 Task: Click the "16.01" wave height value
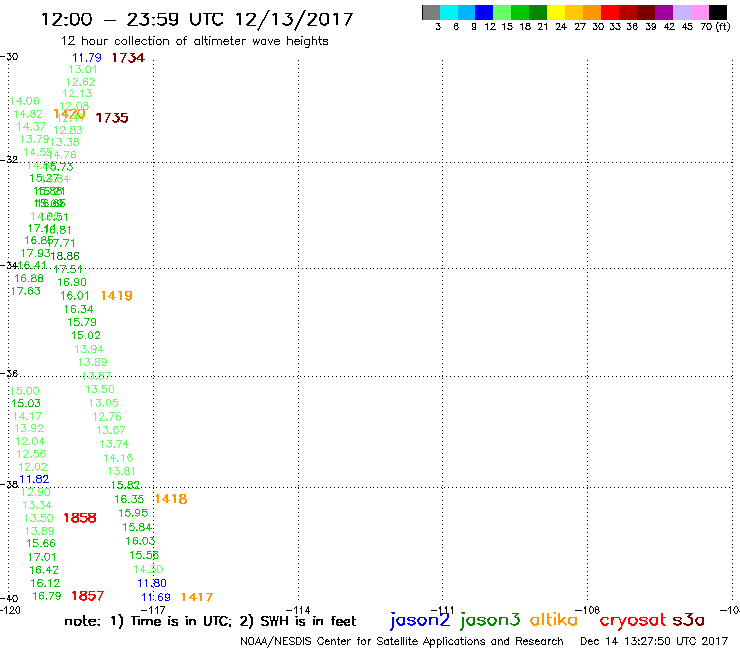[75, 295]
